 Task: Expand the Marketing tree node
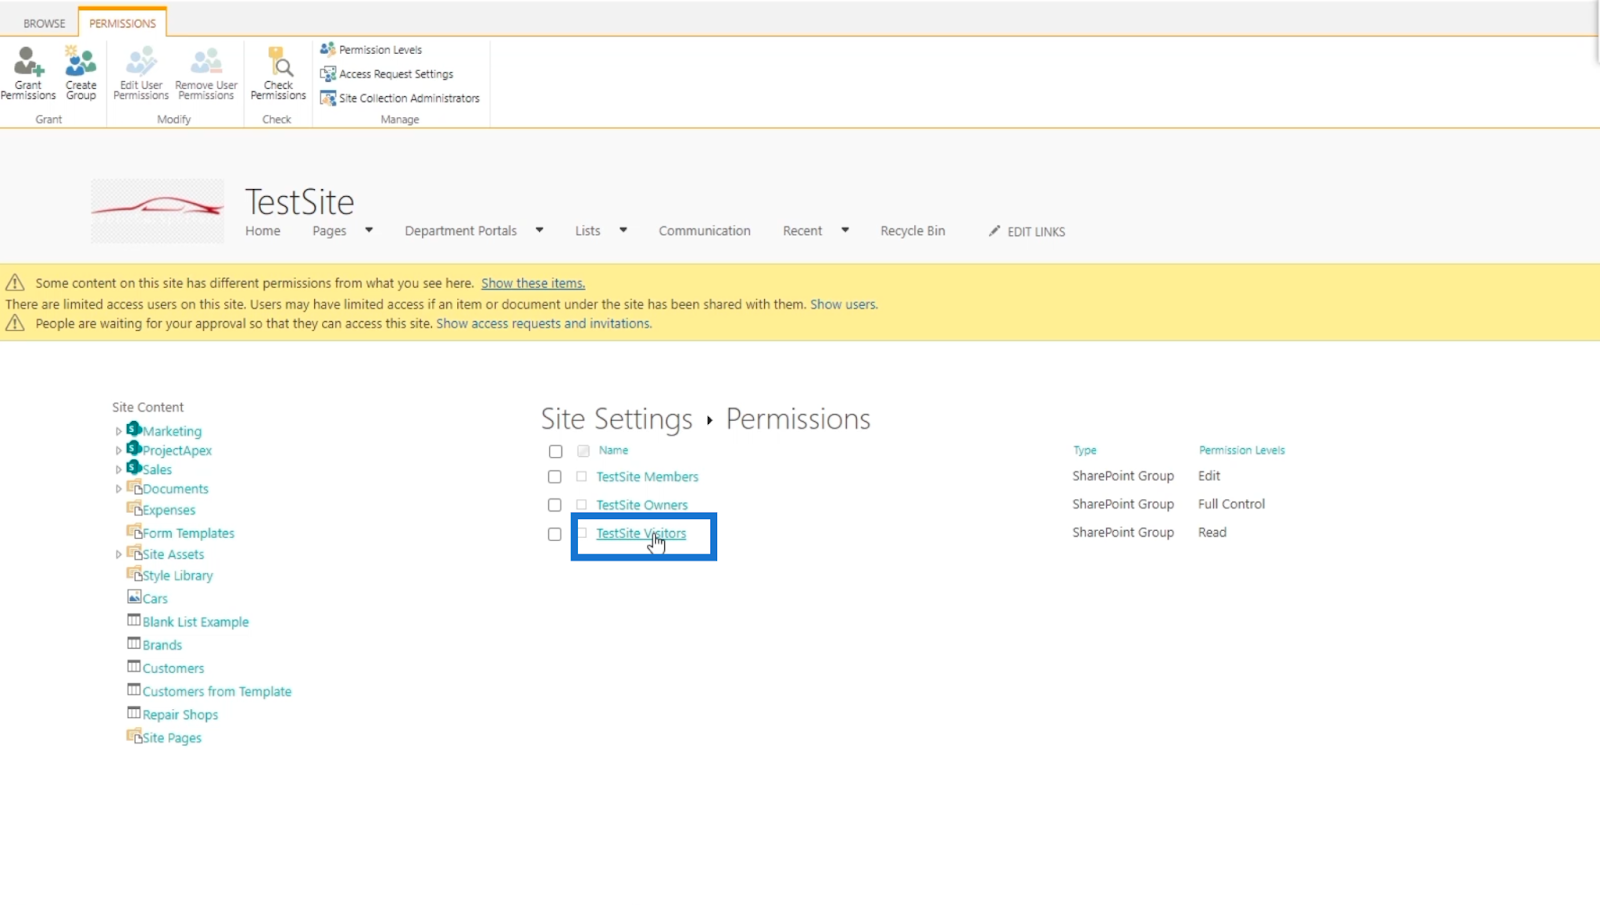click(118, 431)
